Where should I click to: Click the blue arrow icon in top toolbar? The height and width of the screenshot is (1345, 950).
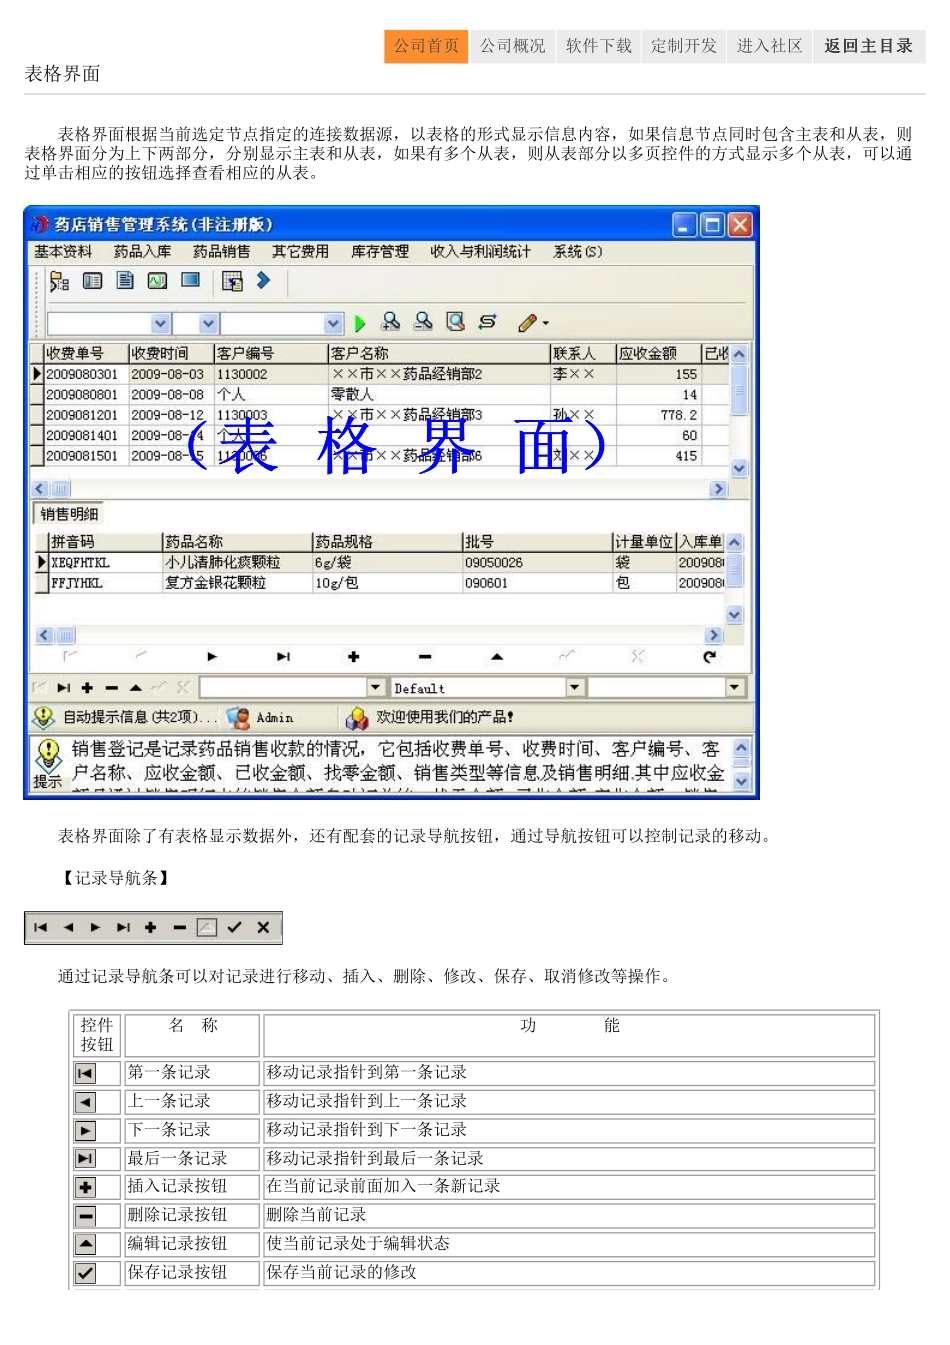point(263,281)
